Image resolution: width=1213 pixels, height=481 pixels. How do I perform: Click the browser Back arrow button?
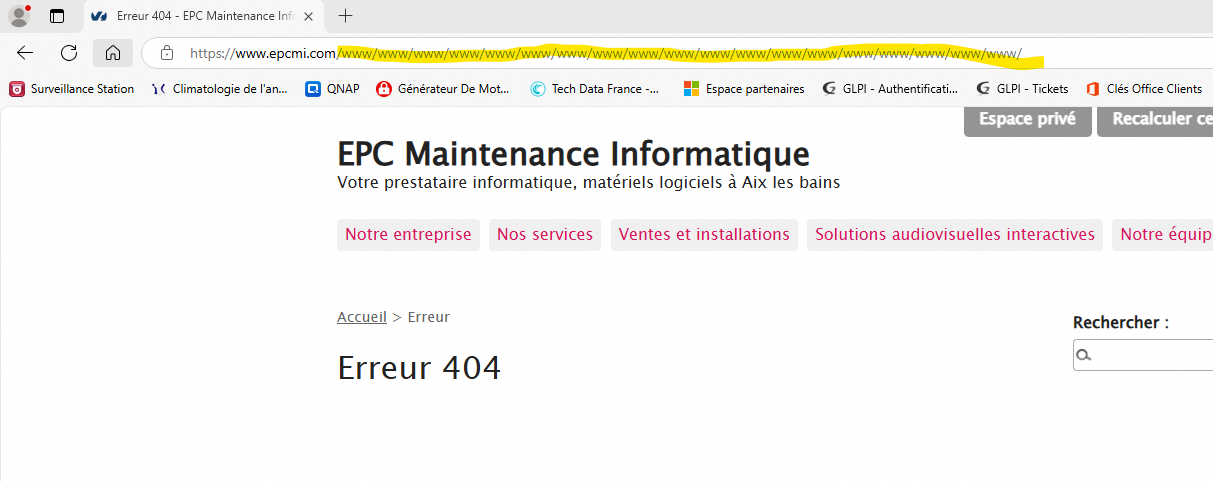tap(25, 53)
